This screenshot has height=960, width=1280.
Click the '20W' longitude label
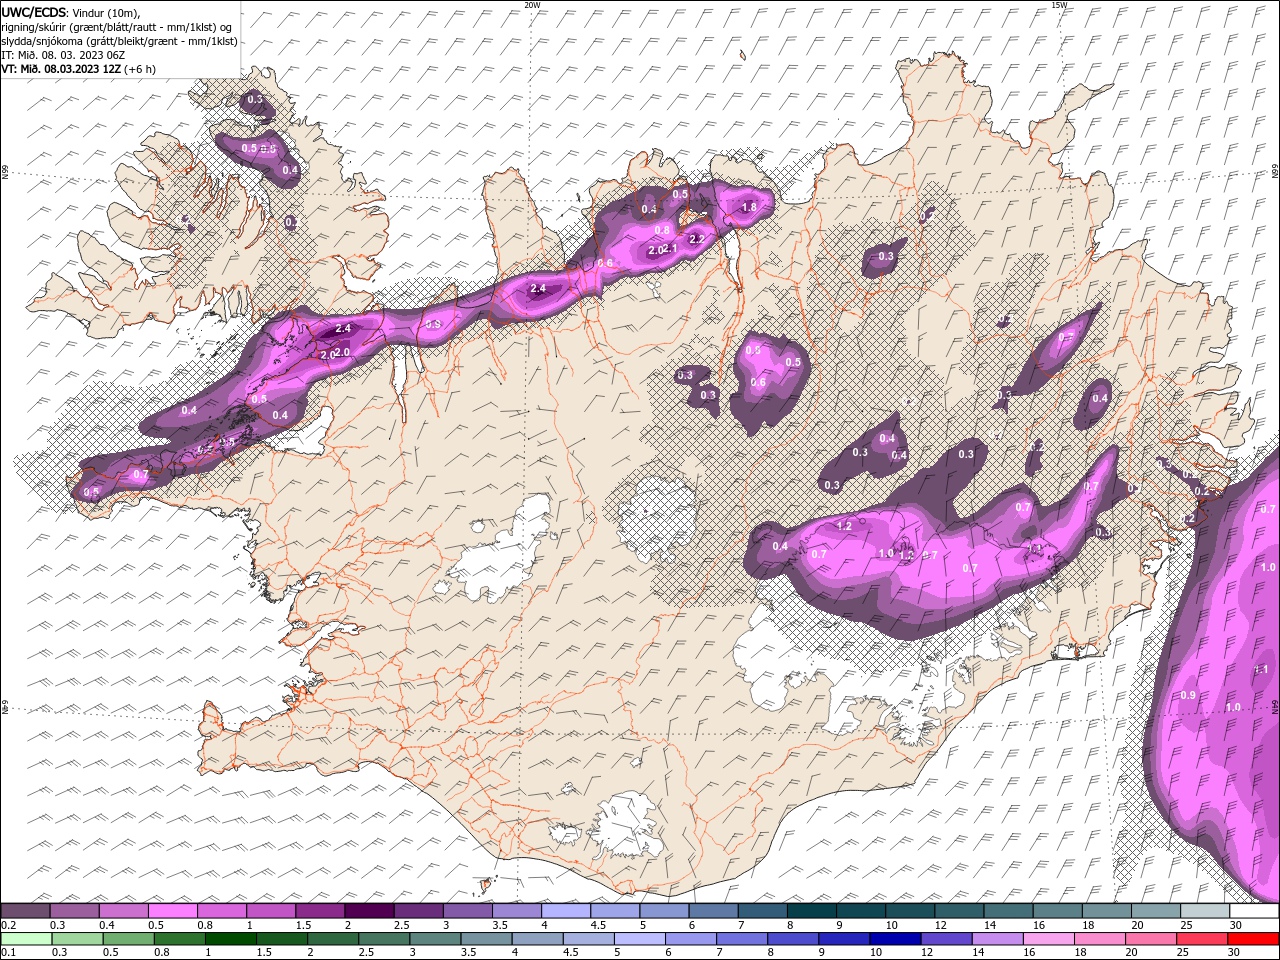coord(532,5)
